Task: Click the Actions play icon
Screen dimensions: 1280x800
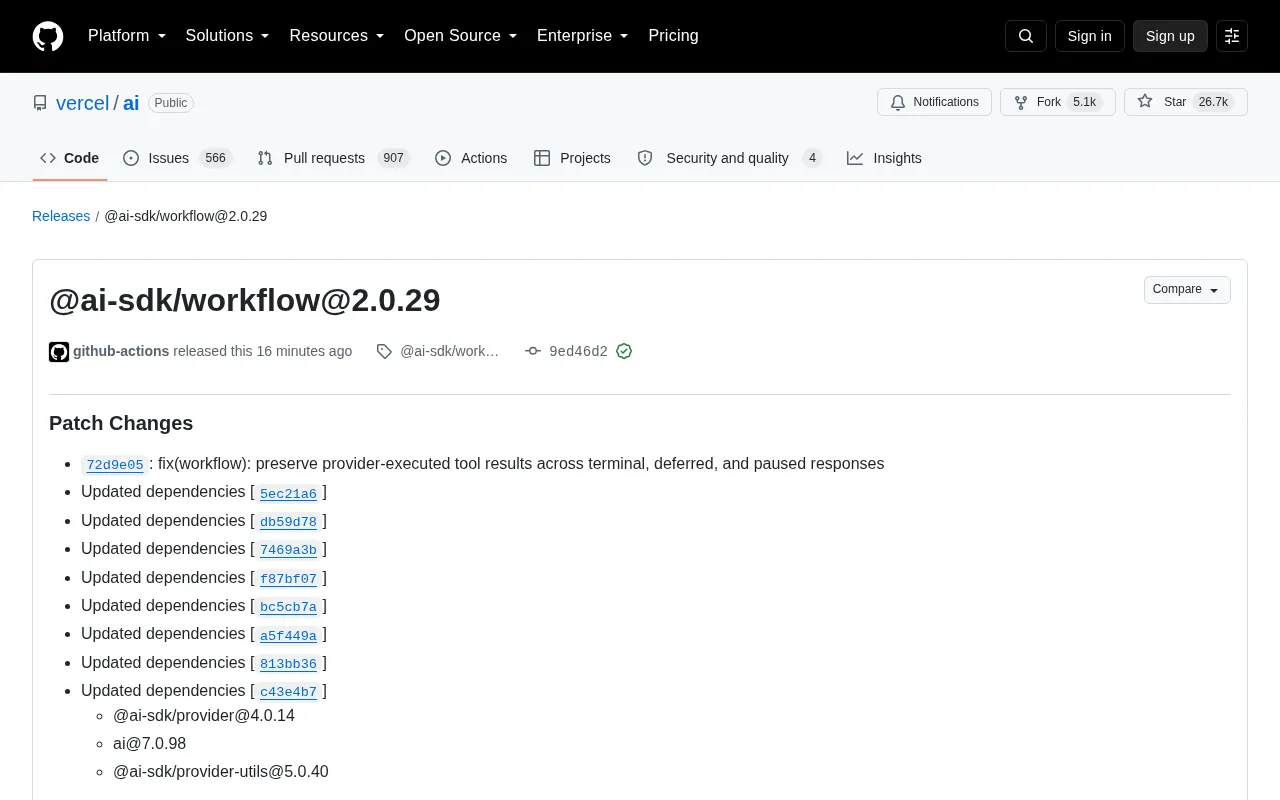Action: coord(443,158)
